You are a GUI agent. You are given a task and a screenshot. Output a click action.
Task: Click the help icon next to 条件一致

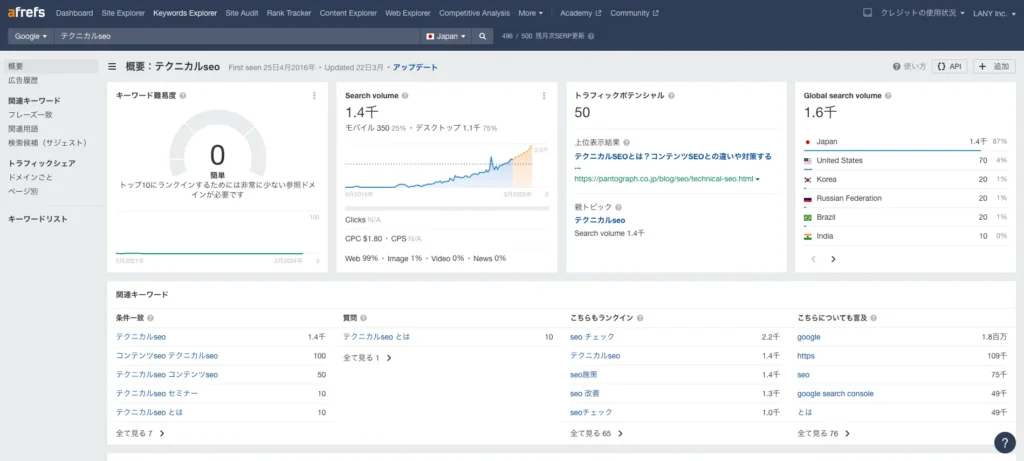pyautogui.click(x=150, y=318)
